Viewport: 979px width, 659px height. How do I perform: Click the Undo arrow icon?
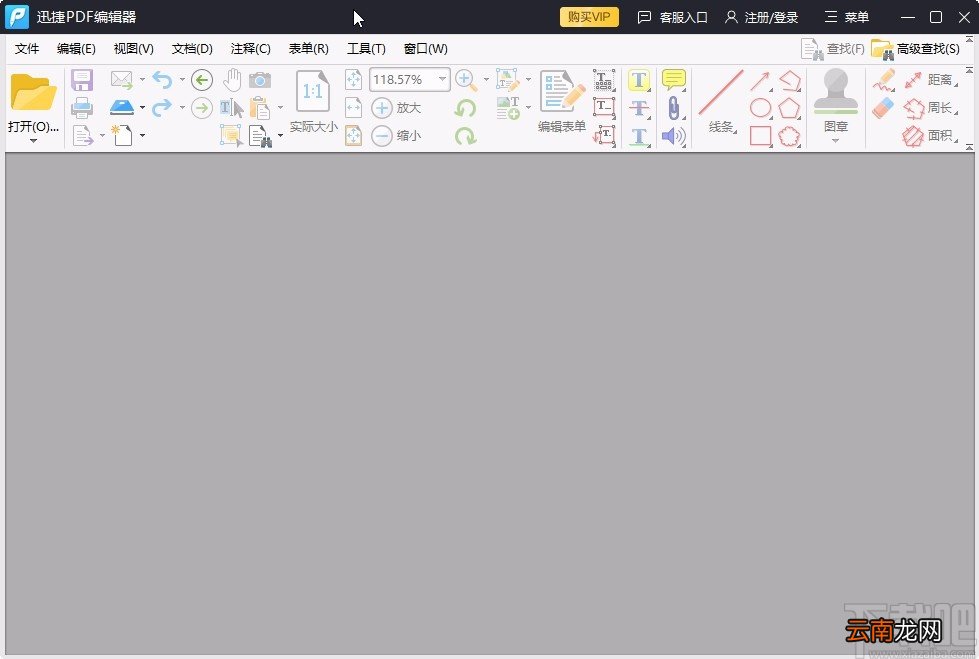tap(162, 80)
